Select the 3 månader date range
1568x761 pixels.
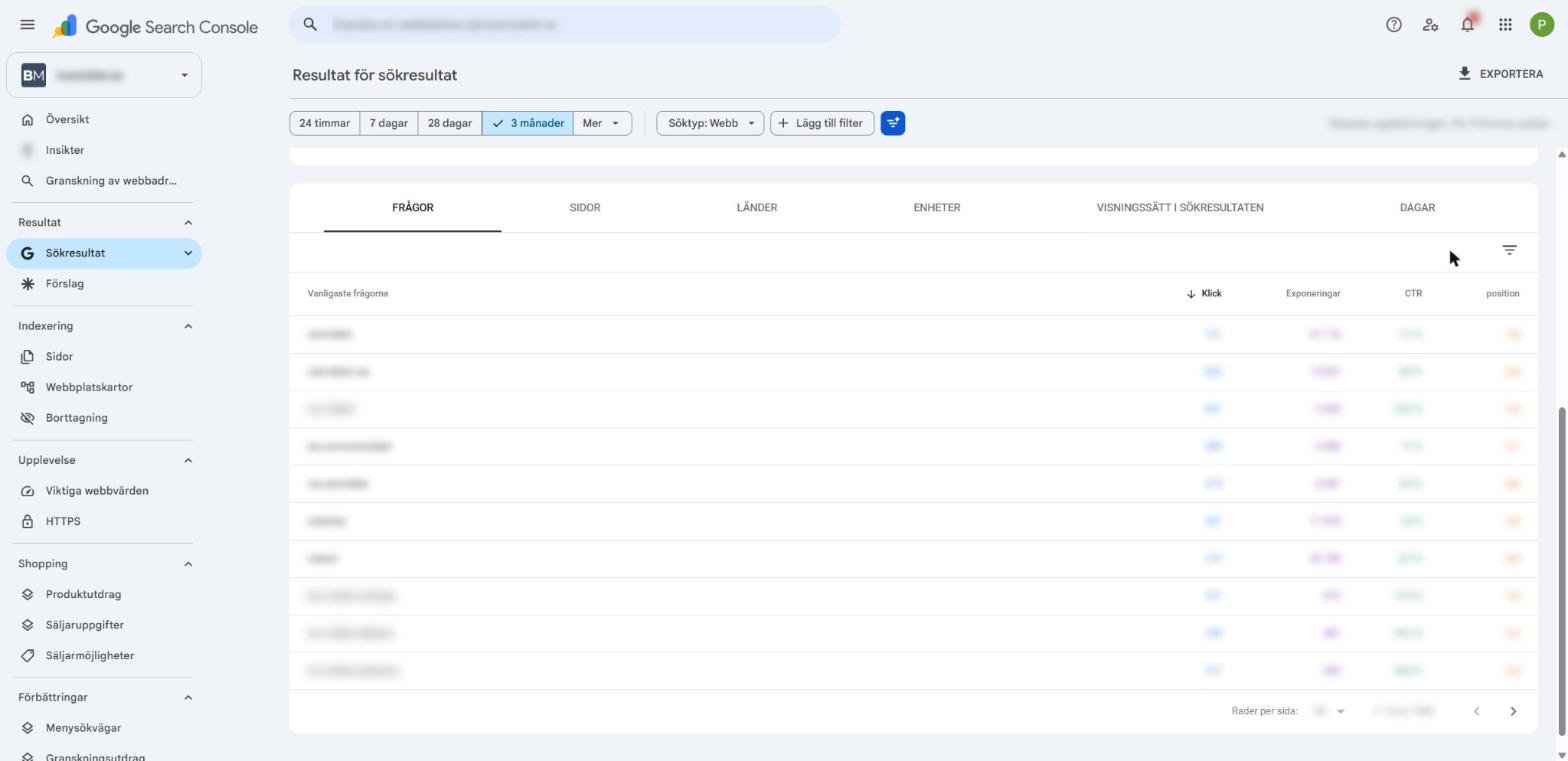point(528,123)
